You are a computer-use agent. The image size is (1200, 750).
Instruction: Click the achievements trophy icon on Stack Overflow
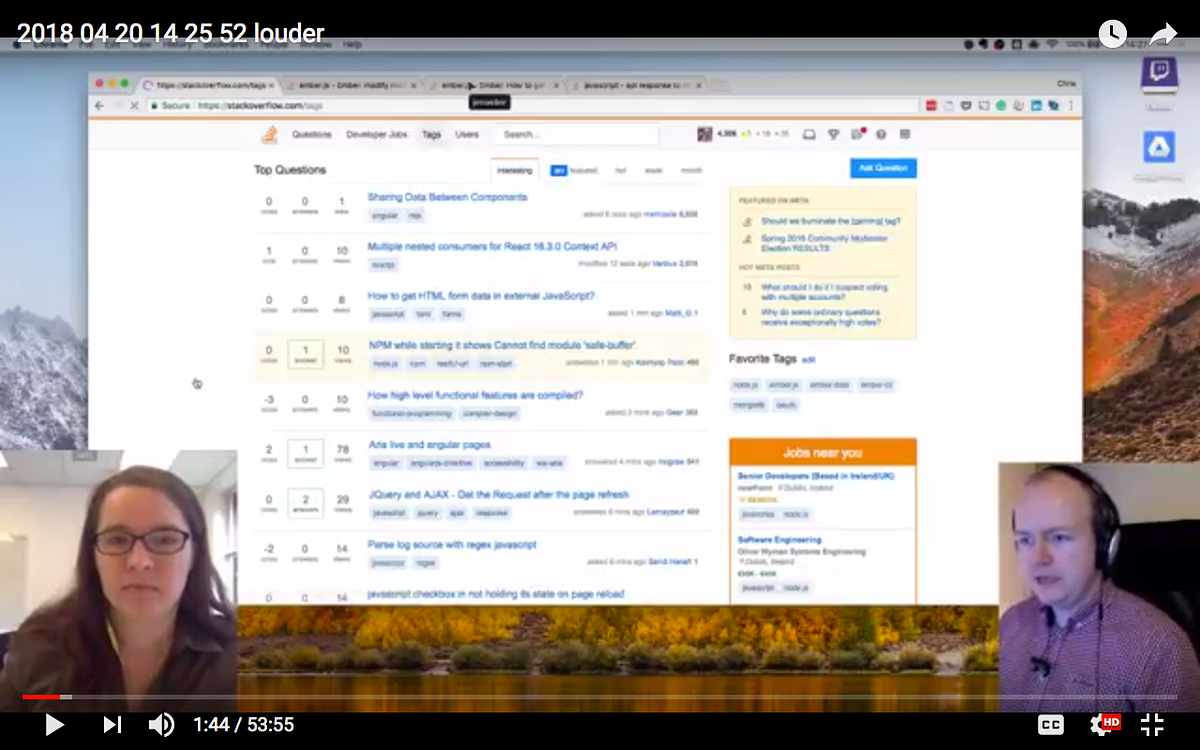click(834, 133)
